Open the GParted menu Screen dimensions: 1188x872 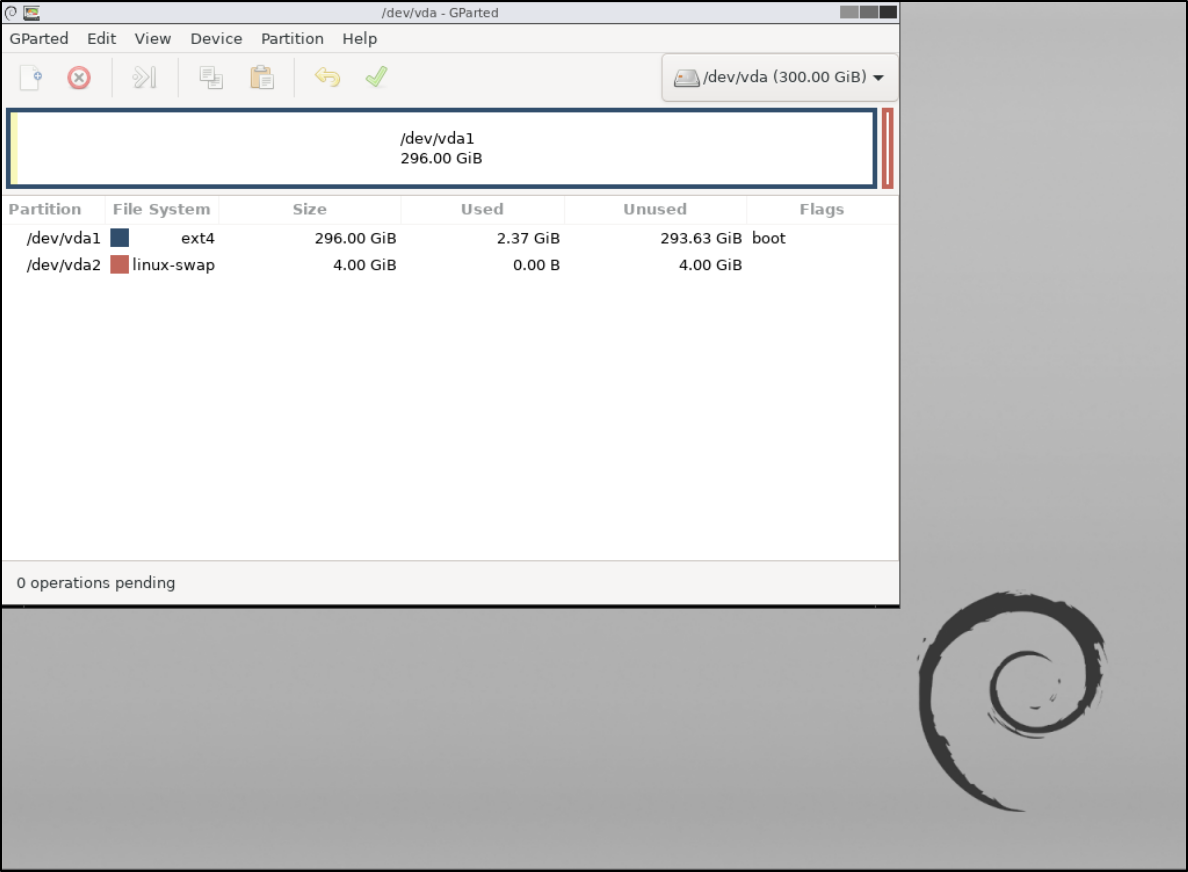39,39
